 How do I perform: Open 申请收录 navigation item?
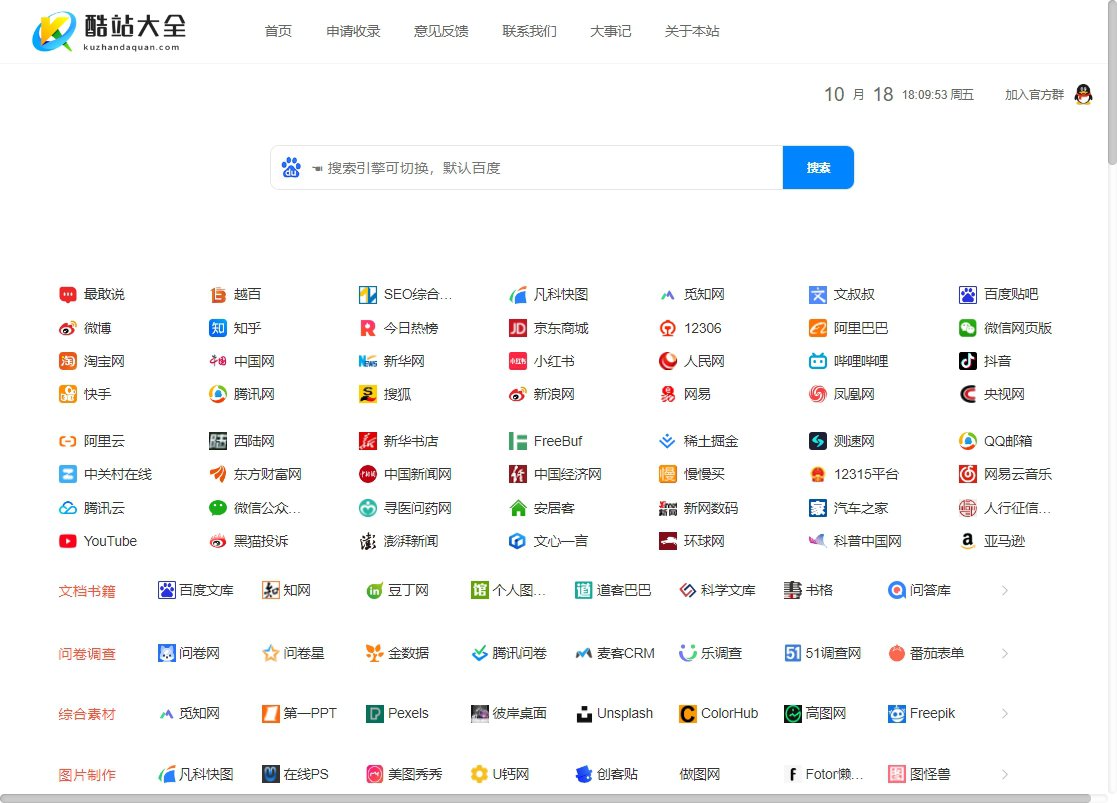click(353, 31)
